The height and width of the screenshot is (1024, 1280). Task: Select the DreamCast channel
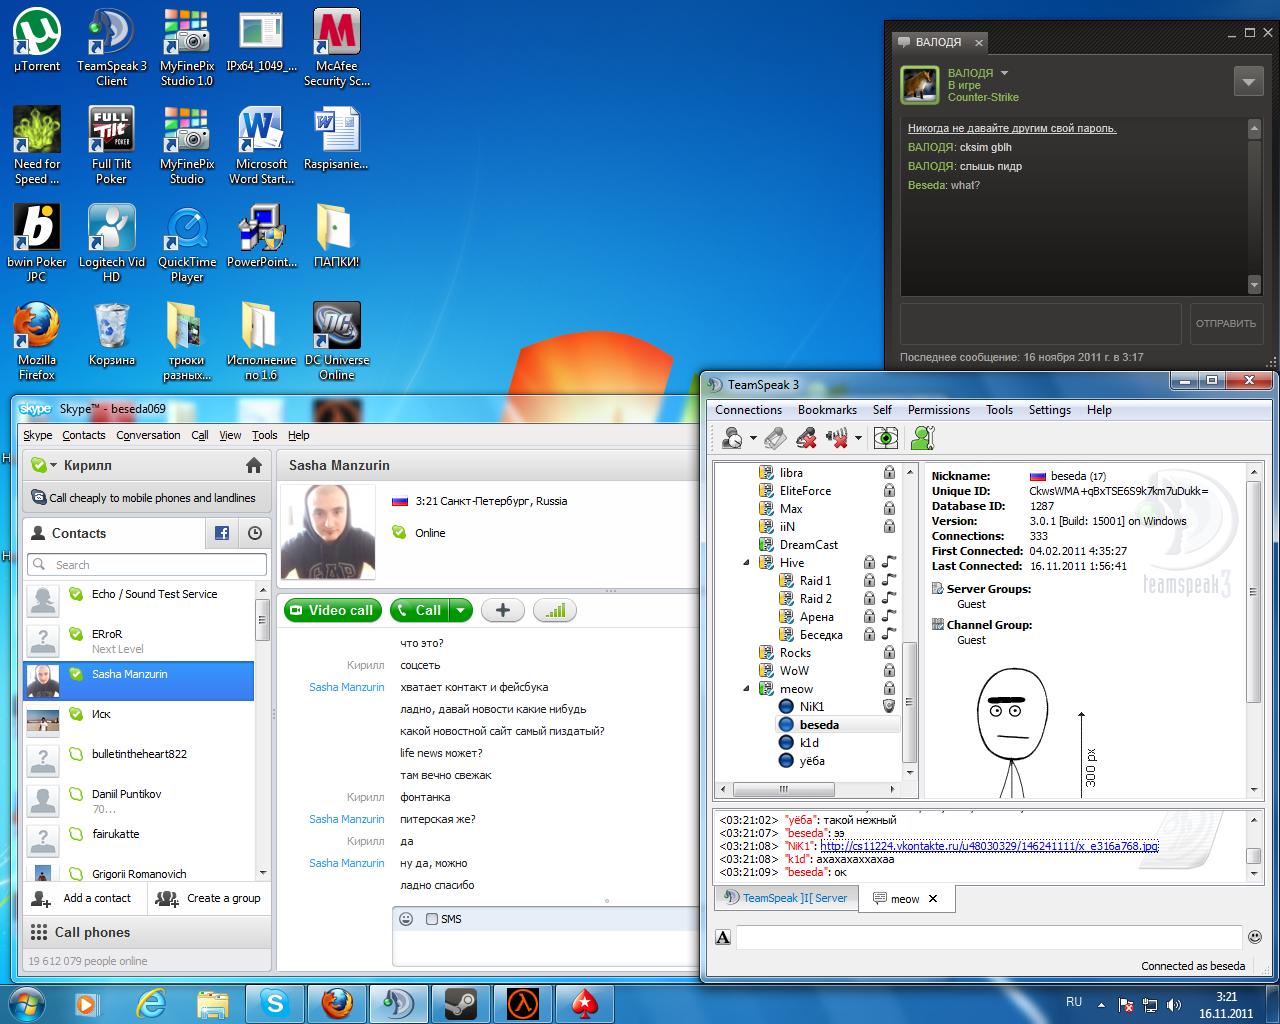click(x=808, y=545)
